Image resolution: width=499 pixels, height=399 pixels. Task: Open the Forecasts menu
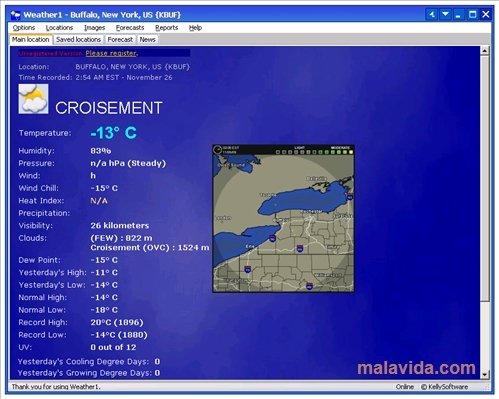(x=130, y=28)
